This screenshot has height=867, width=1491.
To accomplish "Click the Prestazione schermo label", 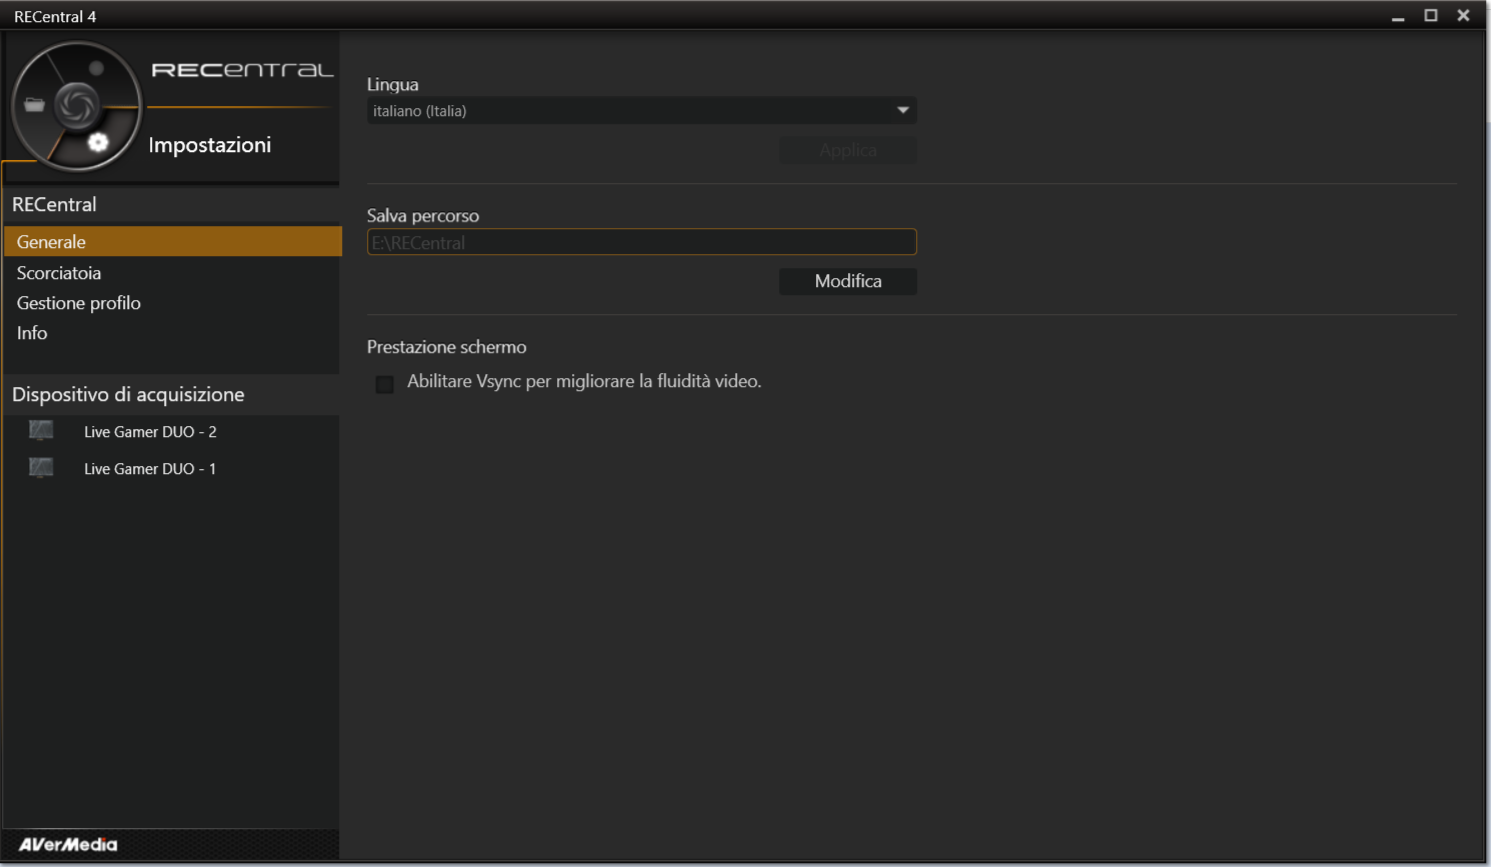I will coord(446,347).
